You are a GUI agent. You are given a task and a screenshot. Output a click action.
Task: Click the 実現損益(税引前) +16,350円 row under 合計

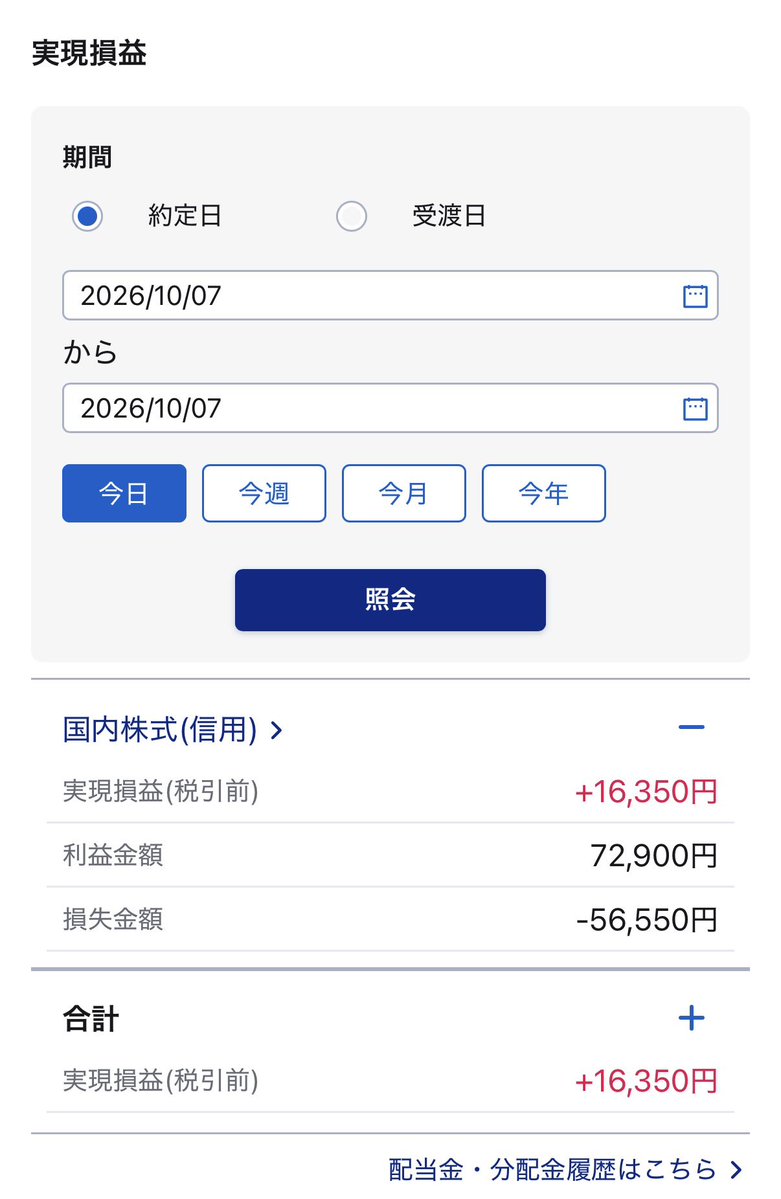point(390,1081)
